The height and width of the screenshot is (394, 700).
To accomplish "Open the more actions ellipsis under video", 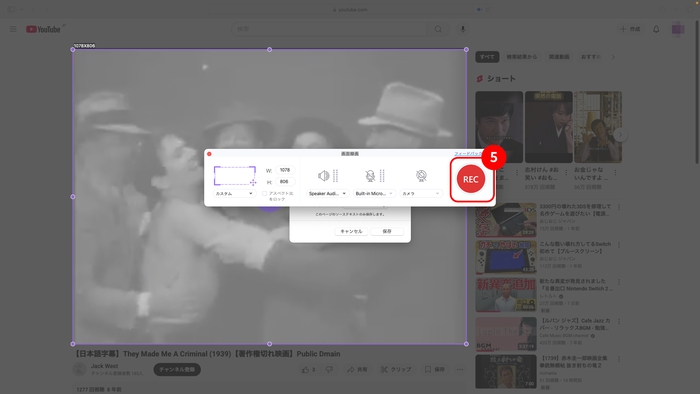I will pyautogui.click(x=460, y=369).
